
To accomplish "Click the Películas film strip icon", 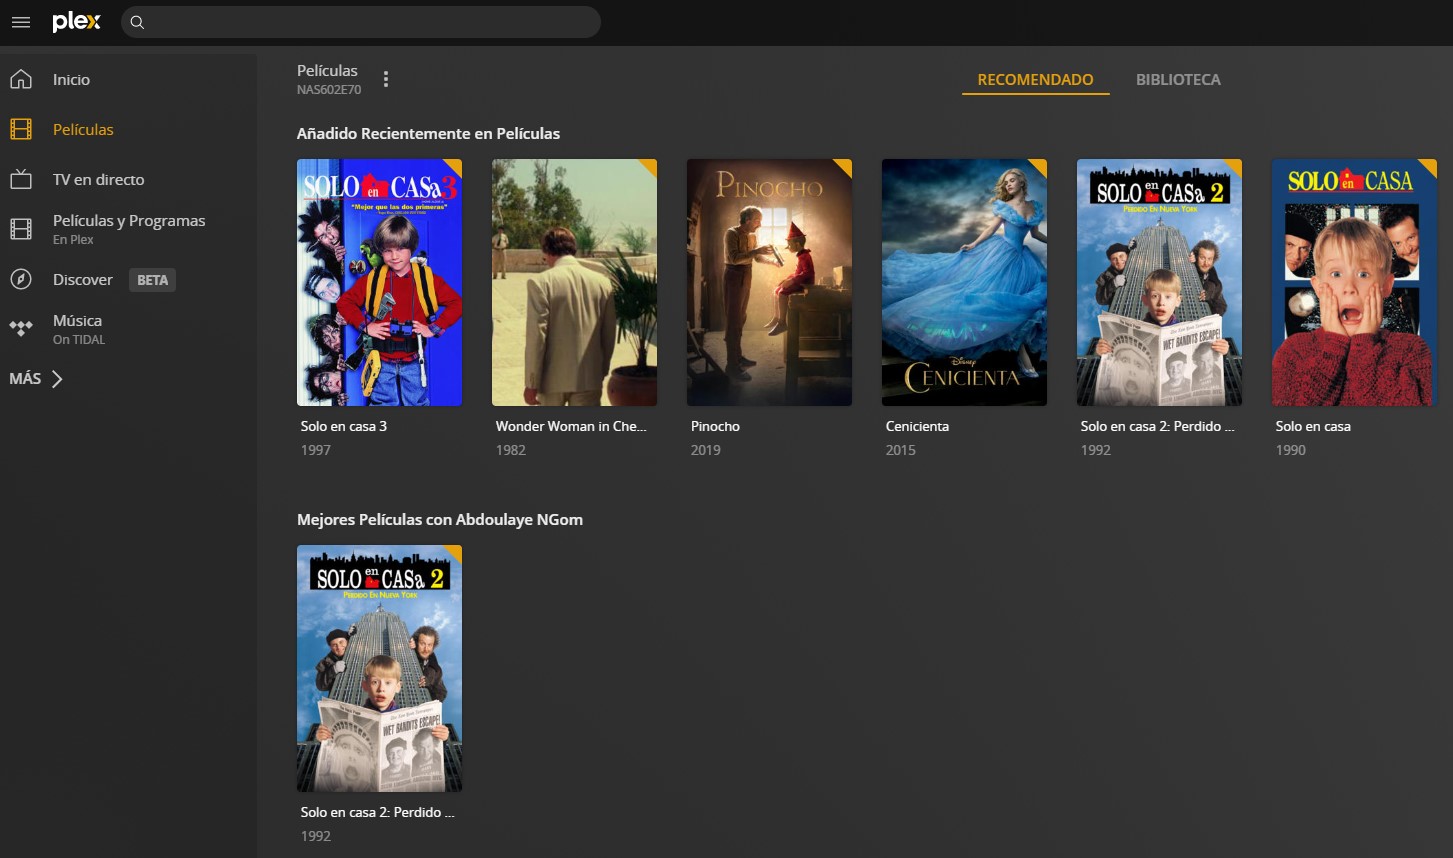I will pos(21,129).
